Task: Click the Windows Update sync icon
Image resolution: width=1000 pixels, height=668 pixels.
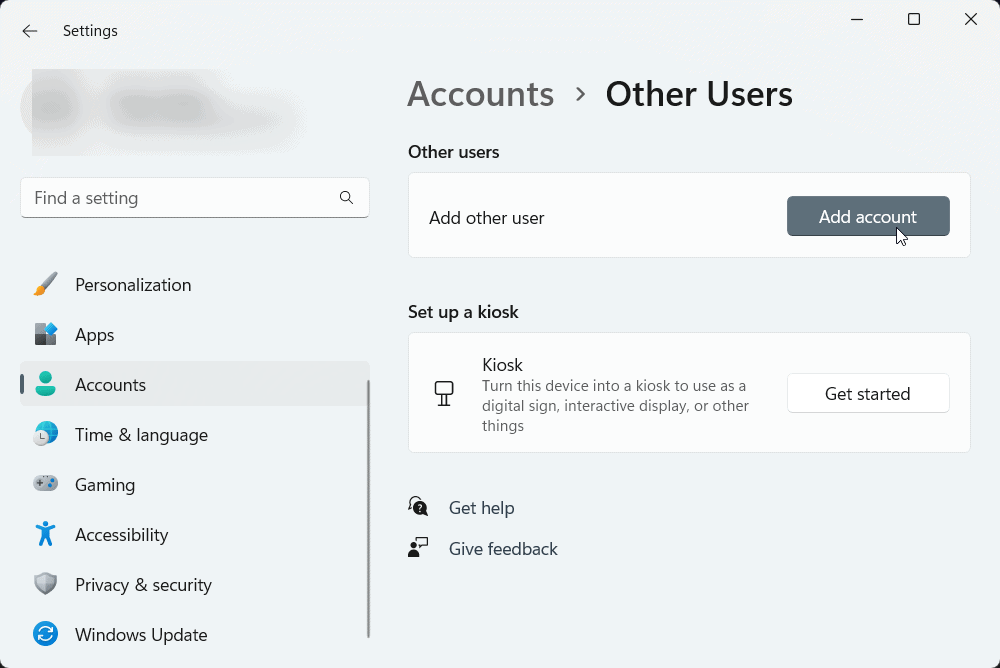Action: (x=45, y=635)
